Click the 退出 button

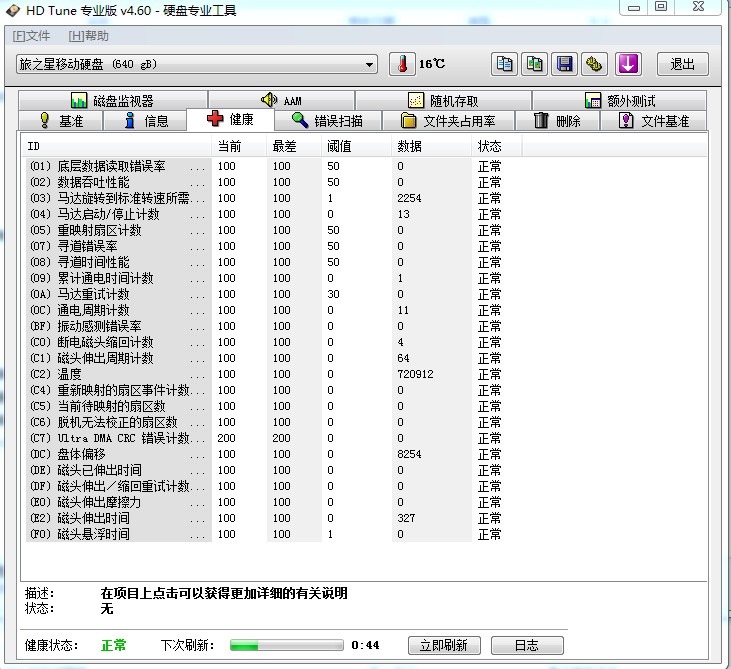[x=683, y=64]
